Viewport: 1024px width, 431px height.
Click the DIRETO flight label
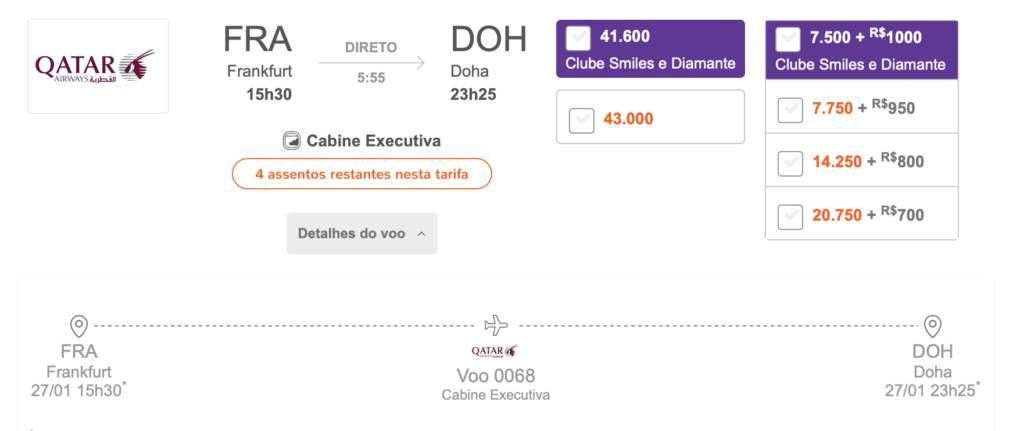click(371, 48)
